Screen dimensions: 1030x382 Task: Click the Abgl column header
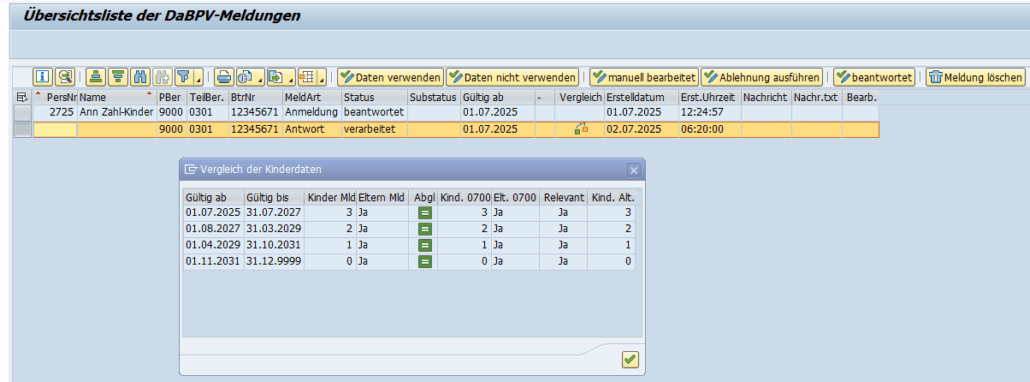[x=423, y=197]
